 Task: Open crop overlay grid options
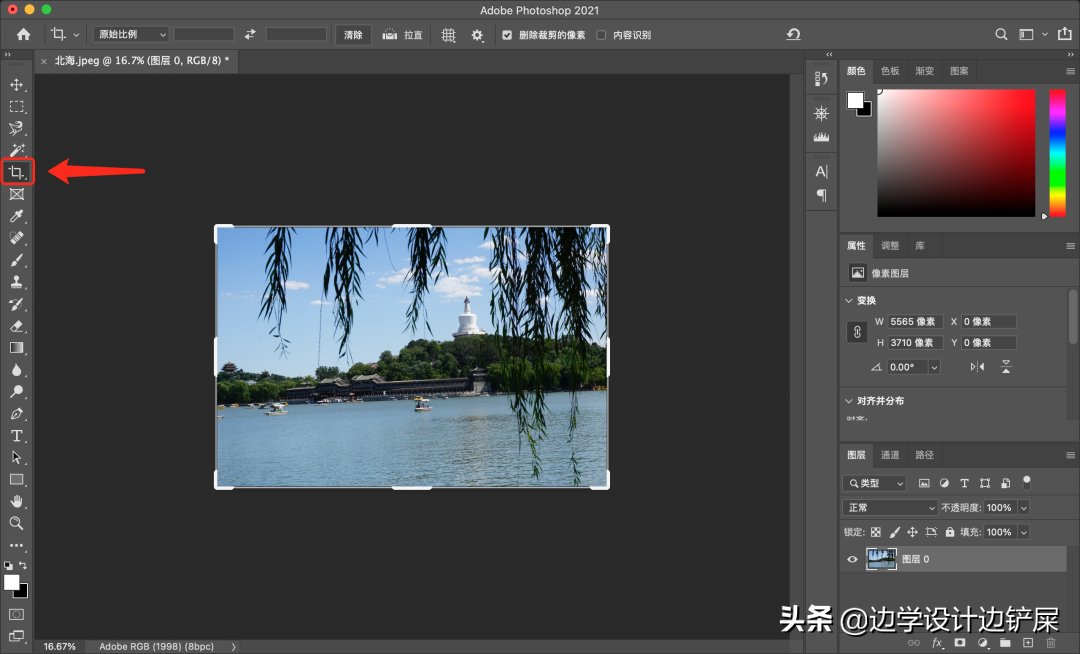448,35
